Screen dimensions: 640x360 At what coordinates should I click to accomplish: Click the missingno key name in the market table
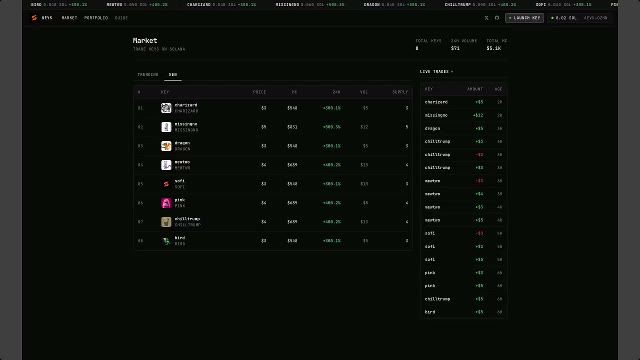tap(186, 124)
